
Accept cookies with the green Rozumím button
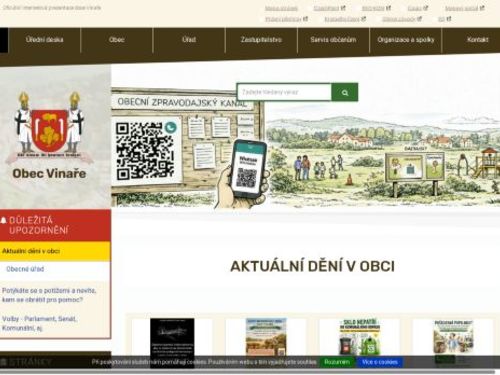337,362
